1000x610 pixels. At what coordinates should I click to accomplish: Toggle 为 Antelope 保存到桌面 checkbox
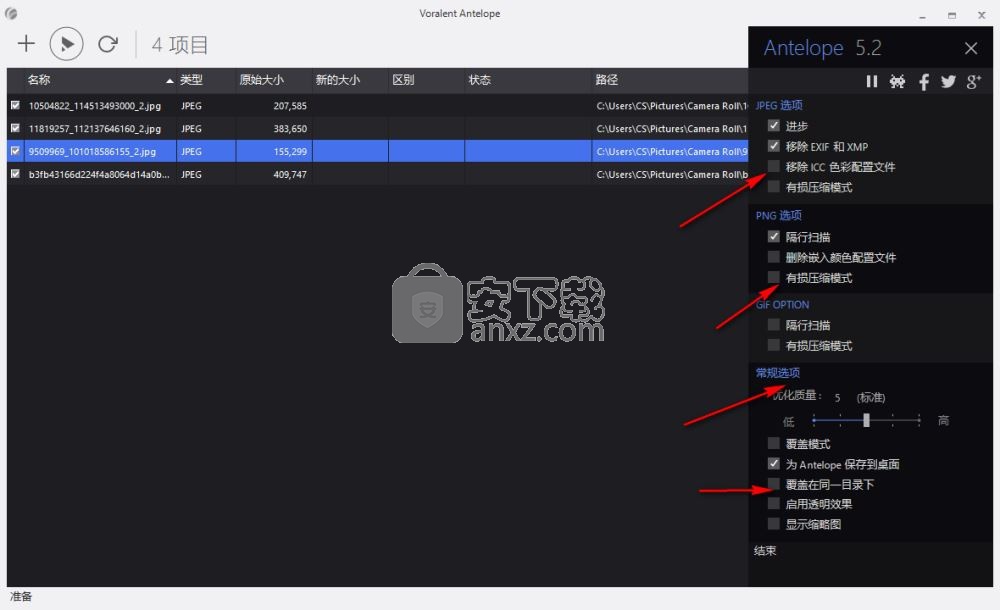pyautogui.click(x=774, y=464)
